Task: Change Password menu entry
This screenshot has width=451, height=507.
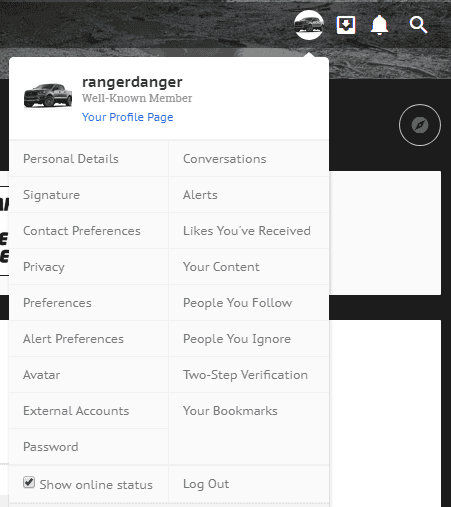Action: tap(89, 447)
